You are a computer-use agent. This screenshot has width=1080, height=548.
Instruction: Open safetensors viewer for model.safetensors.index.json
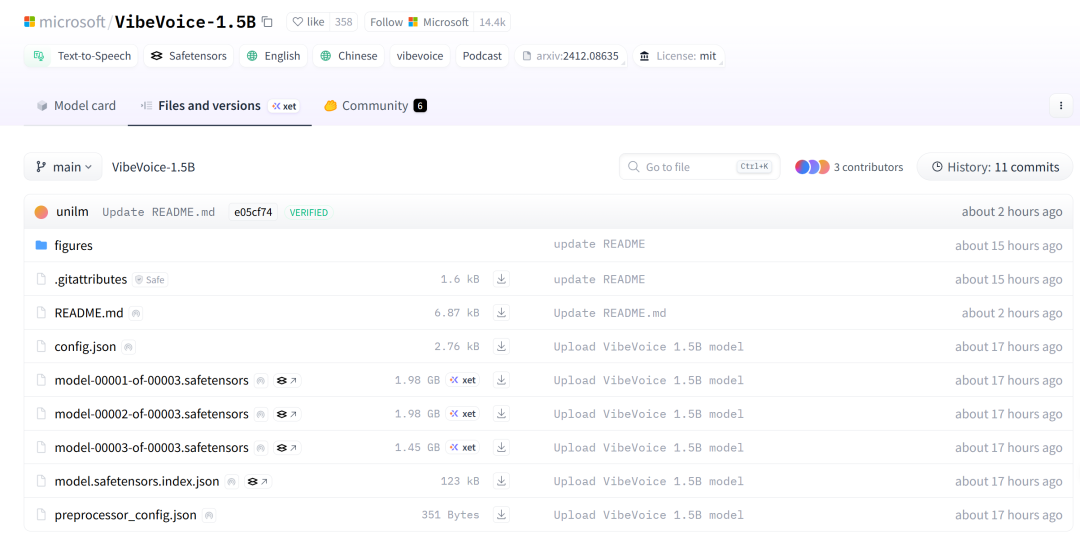pos(258,482)
